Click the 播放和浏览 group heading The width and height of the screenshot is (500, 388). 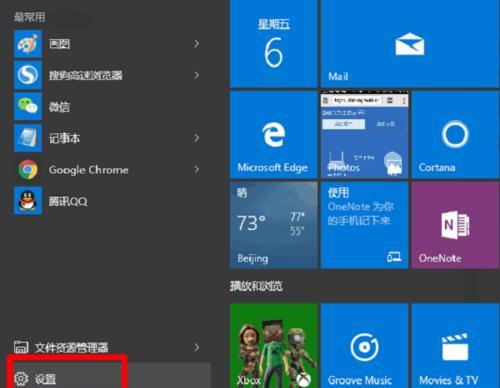point(256,286)
